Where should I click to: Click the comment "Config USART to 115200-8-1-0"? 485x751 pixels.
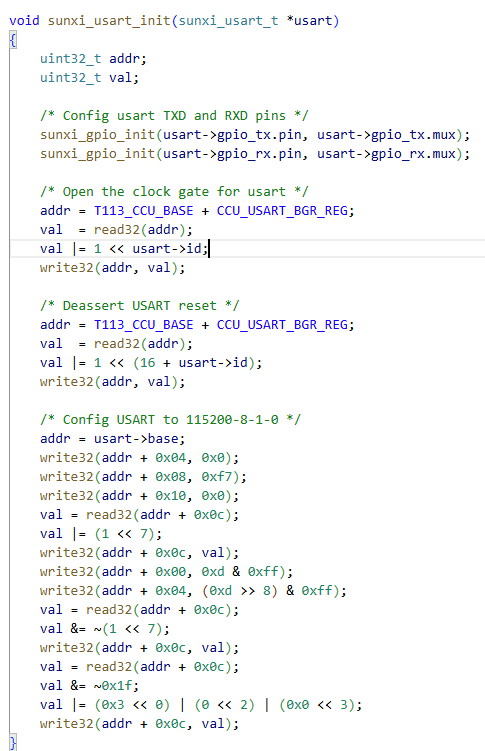click(170, 420)
